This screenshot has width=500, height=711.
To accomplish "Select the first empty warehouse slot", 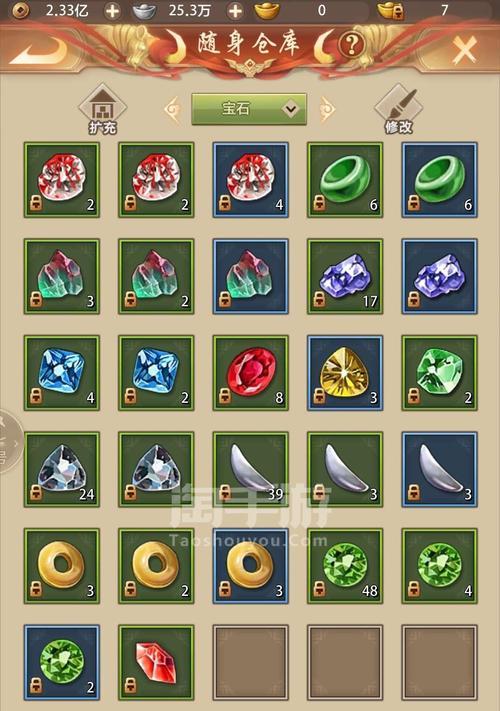I will 251,662.
